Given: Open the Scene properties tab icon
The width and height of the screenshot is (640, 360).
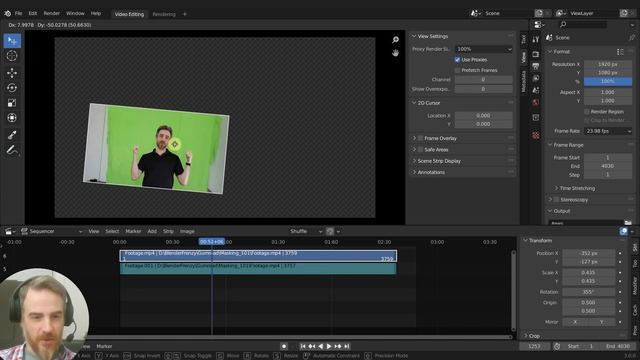Looking at the screenshot, I should point(536,90).
